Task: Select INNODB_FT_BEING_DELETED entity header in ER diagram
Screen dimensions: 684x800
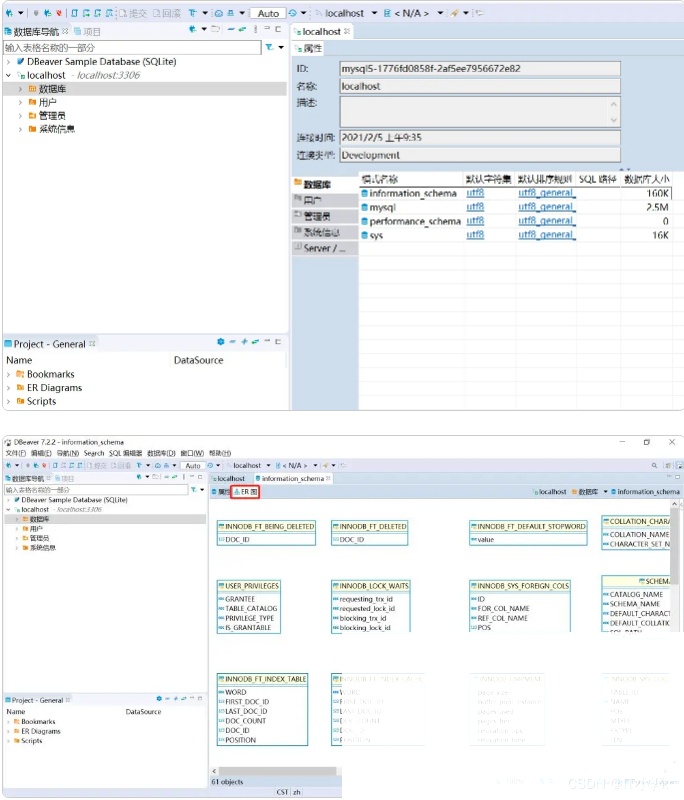Action: (266, 526)
